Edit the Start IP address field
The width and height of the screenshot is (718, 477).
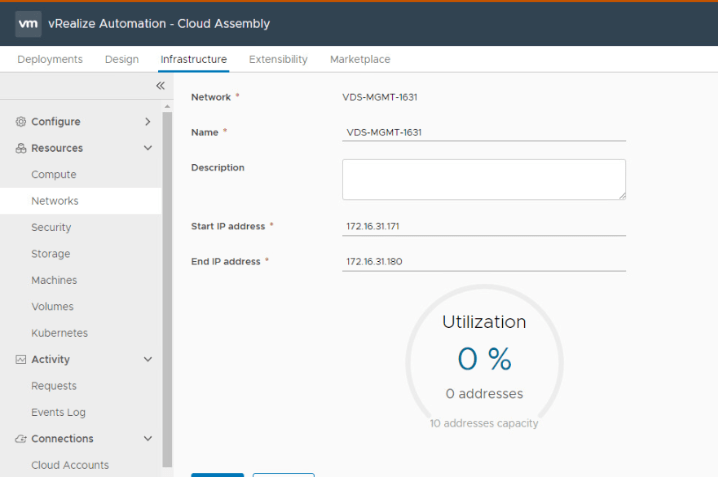point(484,226)
